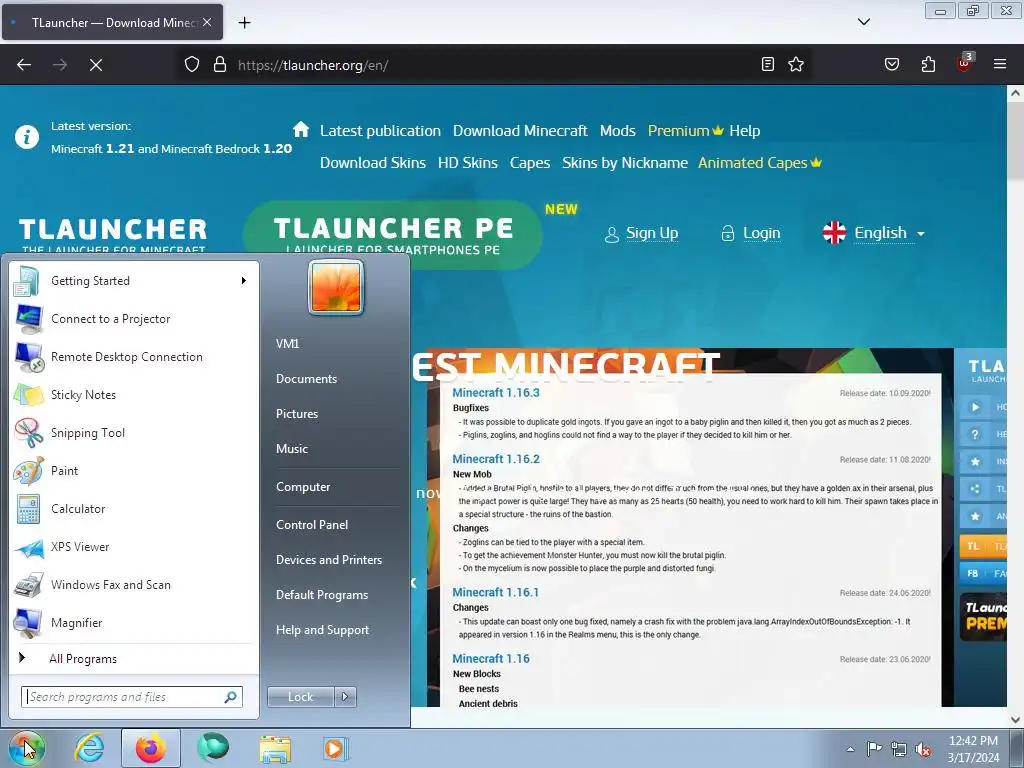Click the tracking protection shield icon
The height and width of the screenshot is (768, 1024).
(191, 65)
